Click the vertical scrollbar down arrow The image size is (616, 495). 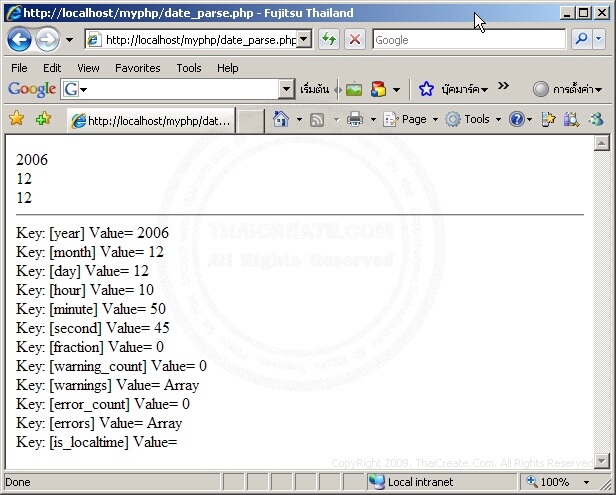click(601, 460)
